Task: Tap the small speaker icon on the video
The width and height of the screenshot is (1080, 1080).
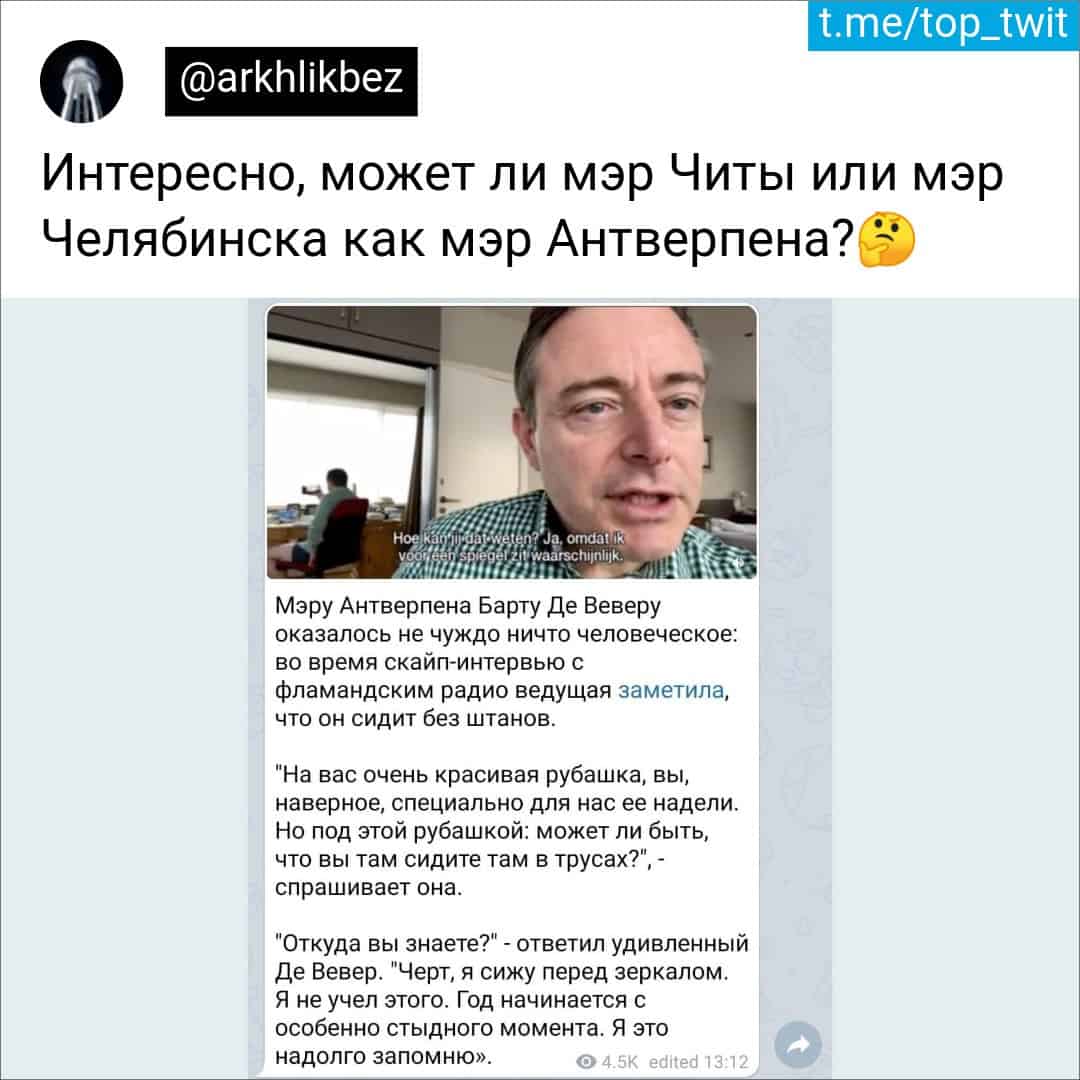Action: click(740, 563)
